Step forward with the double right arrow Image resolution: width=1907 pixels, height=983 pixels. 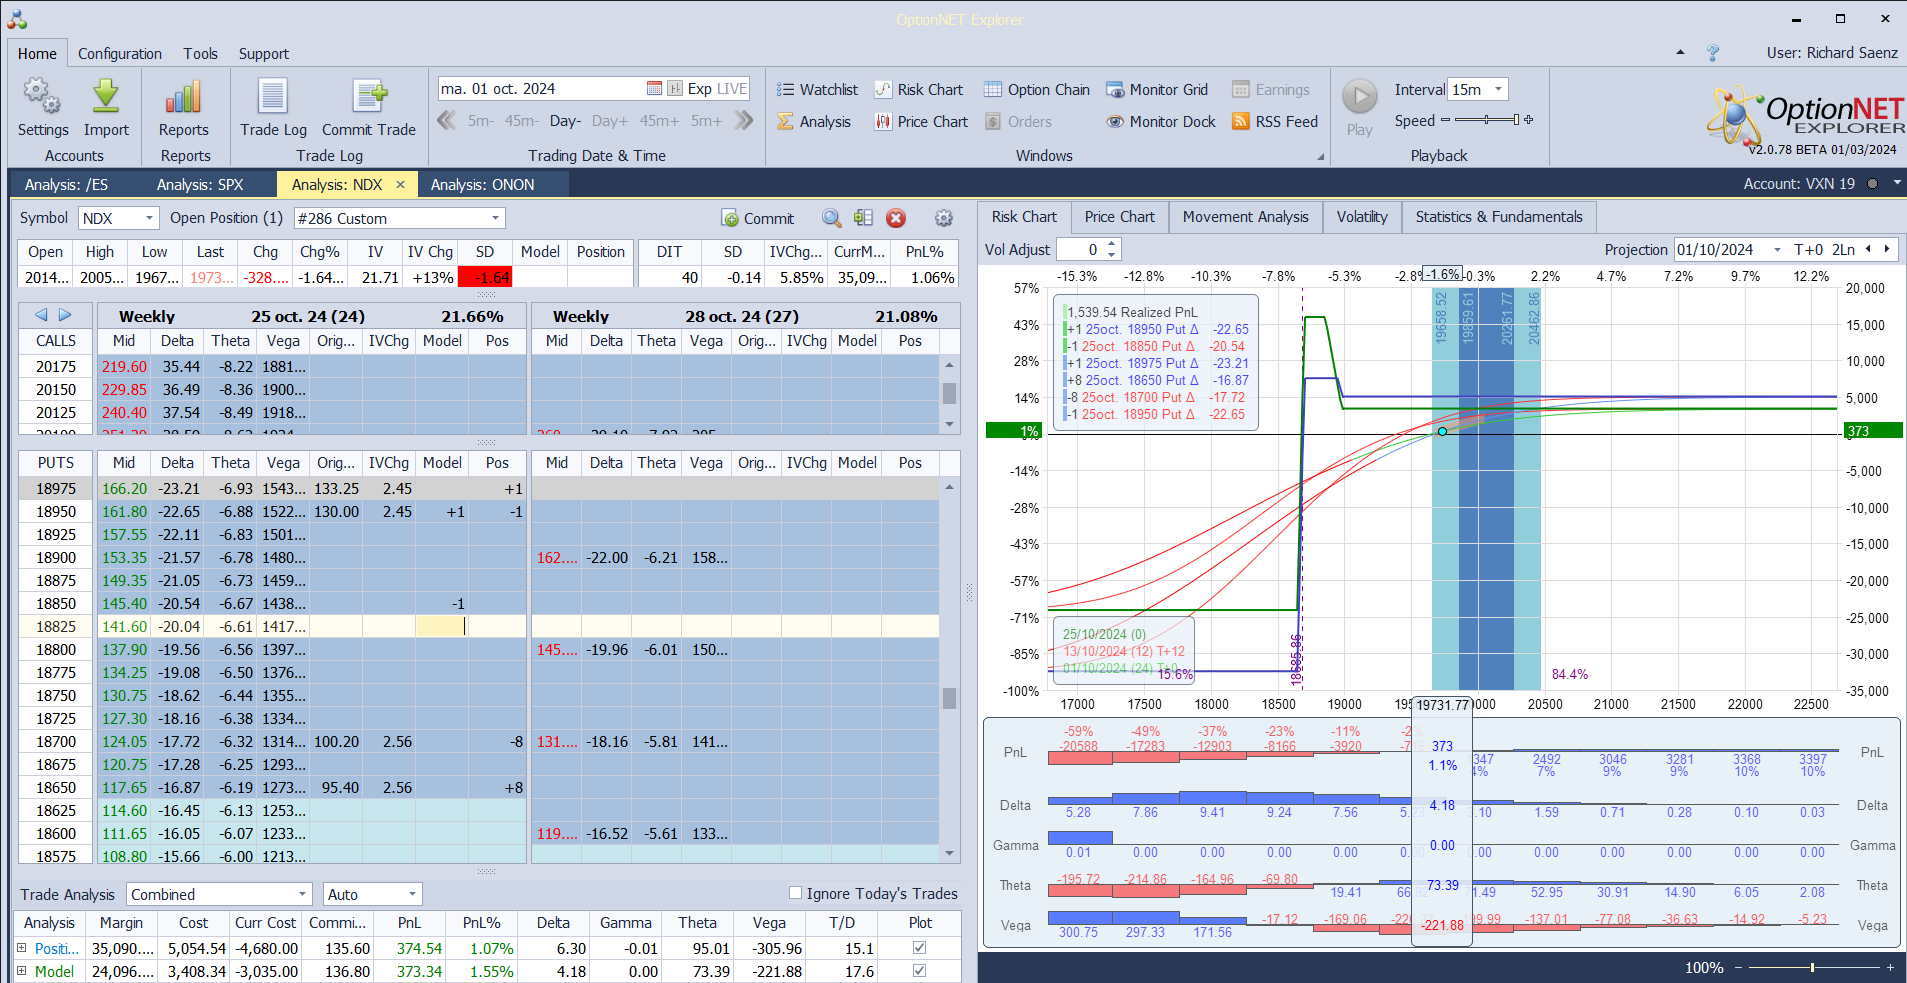point(744,121)
